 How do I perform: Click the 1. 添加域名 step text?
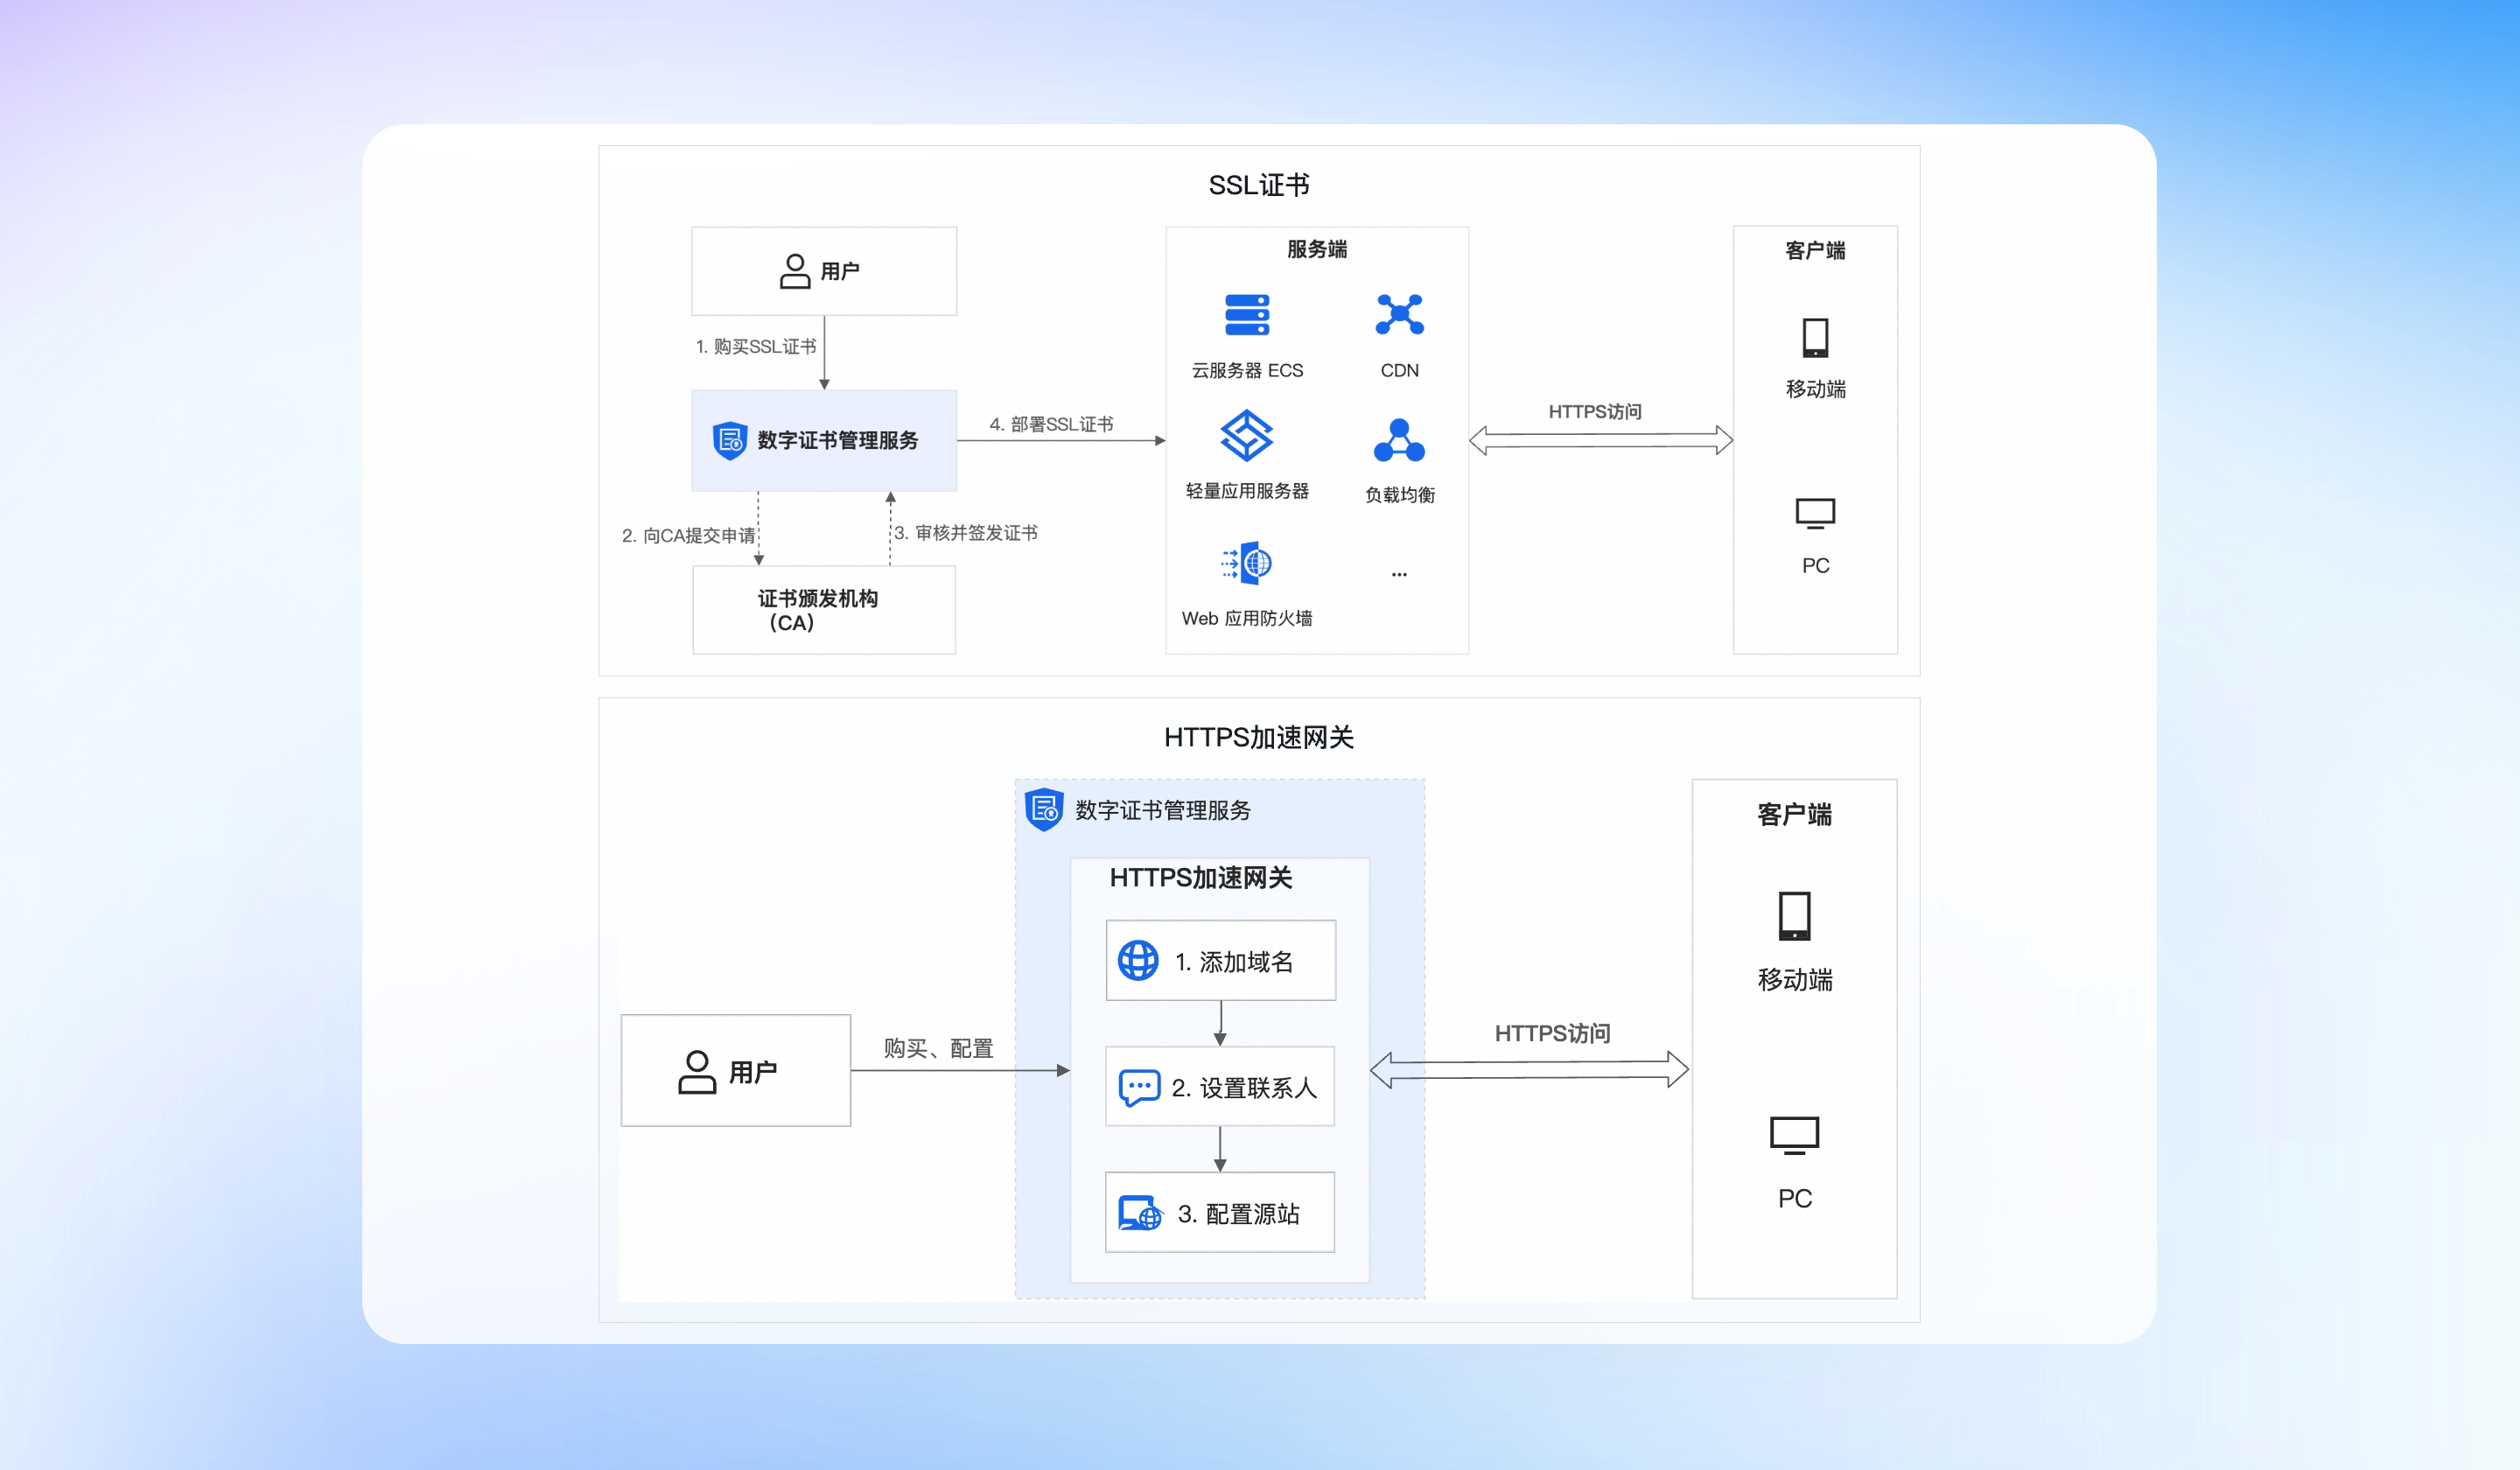coord(1234,961)
